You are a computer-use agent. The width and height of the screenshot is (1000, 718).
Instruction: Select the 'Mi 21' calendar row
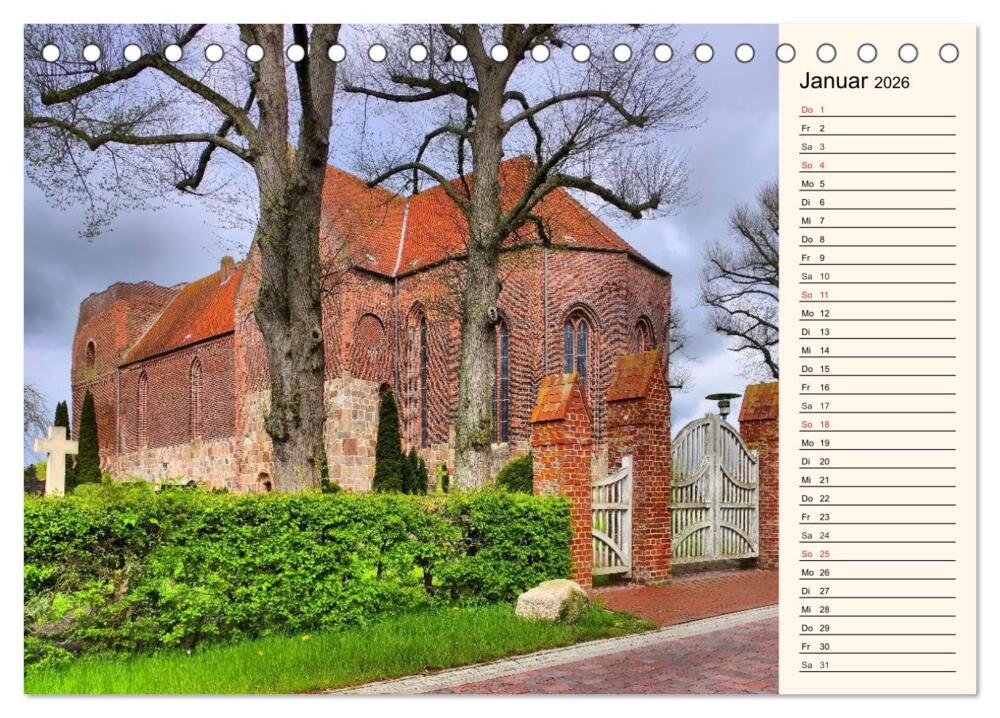click(x=878, y=480)
